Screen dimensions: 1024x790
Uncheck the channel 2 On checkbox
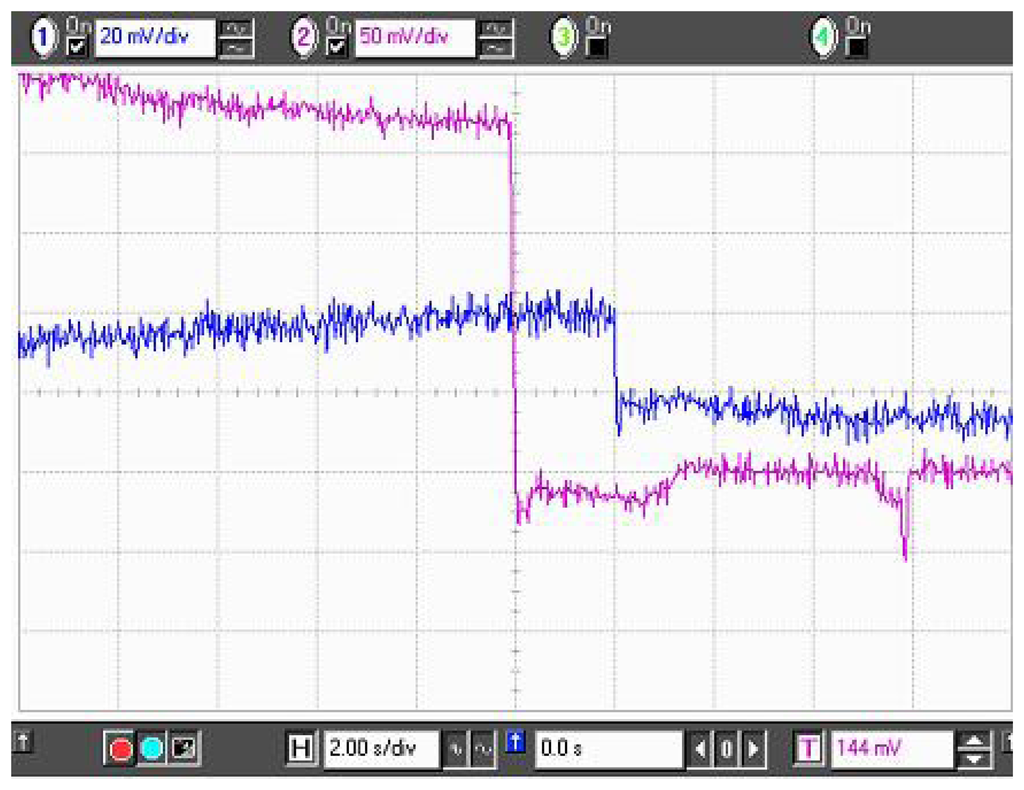[x=336, y=47]
